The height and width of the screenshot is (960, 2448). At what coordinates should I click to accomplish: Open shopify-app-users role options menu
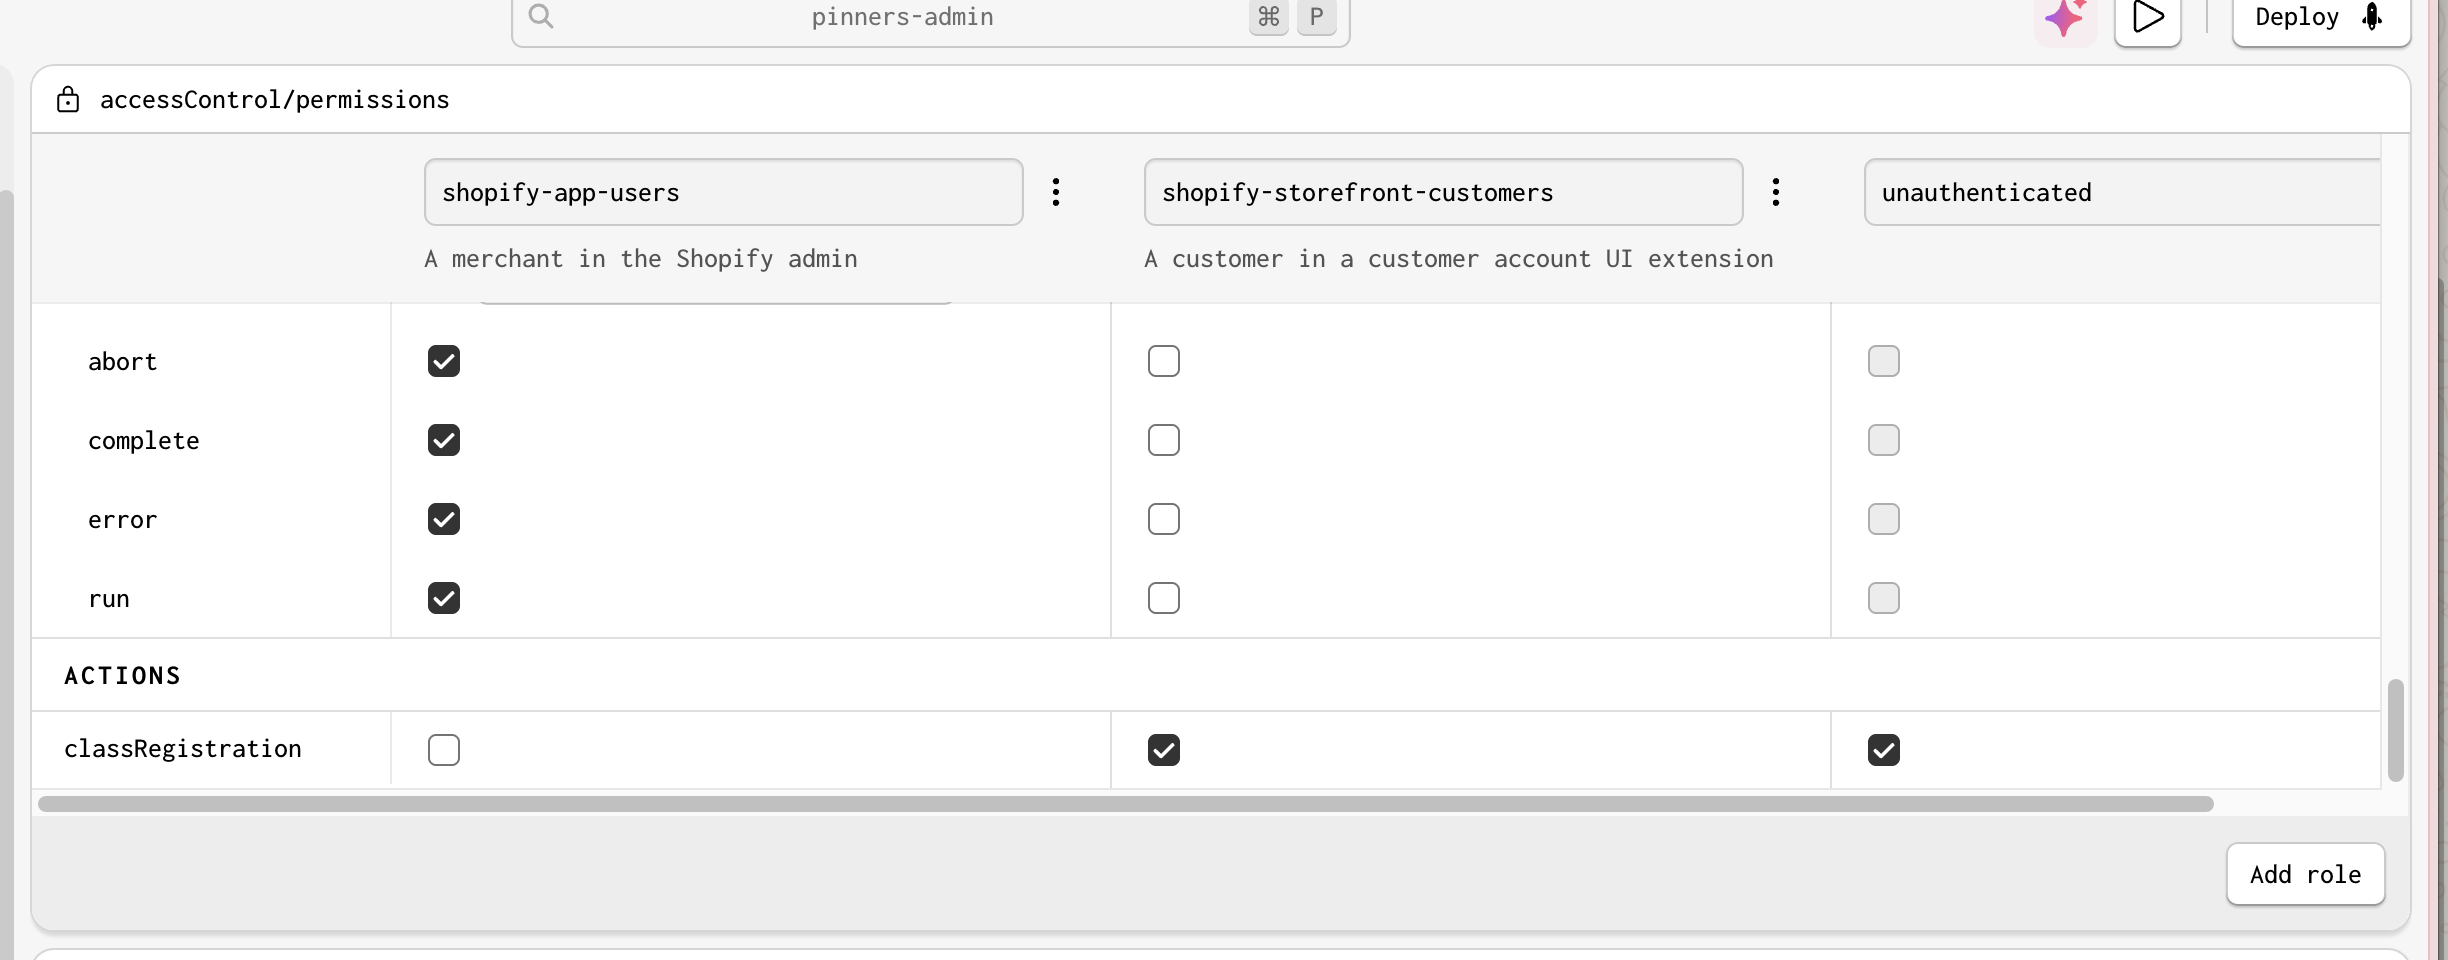pos(1056,192)
